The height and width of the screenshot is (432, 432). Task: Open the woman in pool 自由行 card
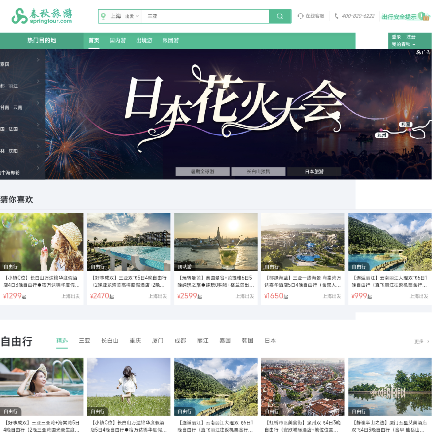click(41, 395)
